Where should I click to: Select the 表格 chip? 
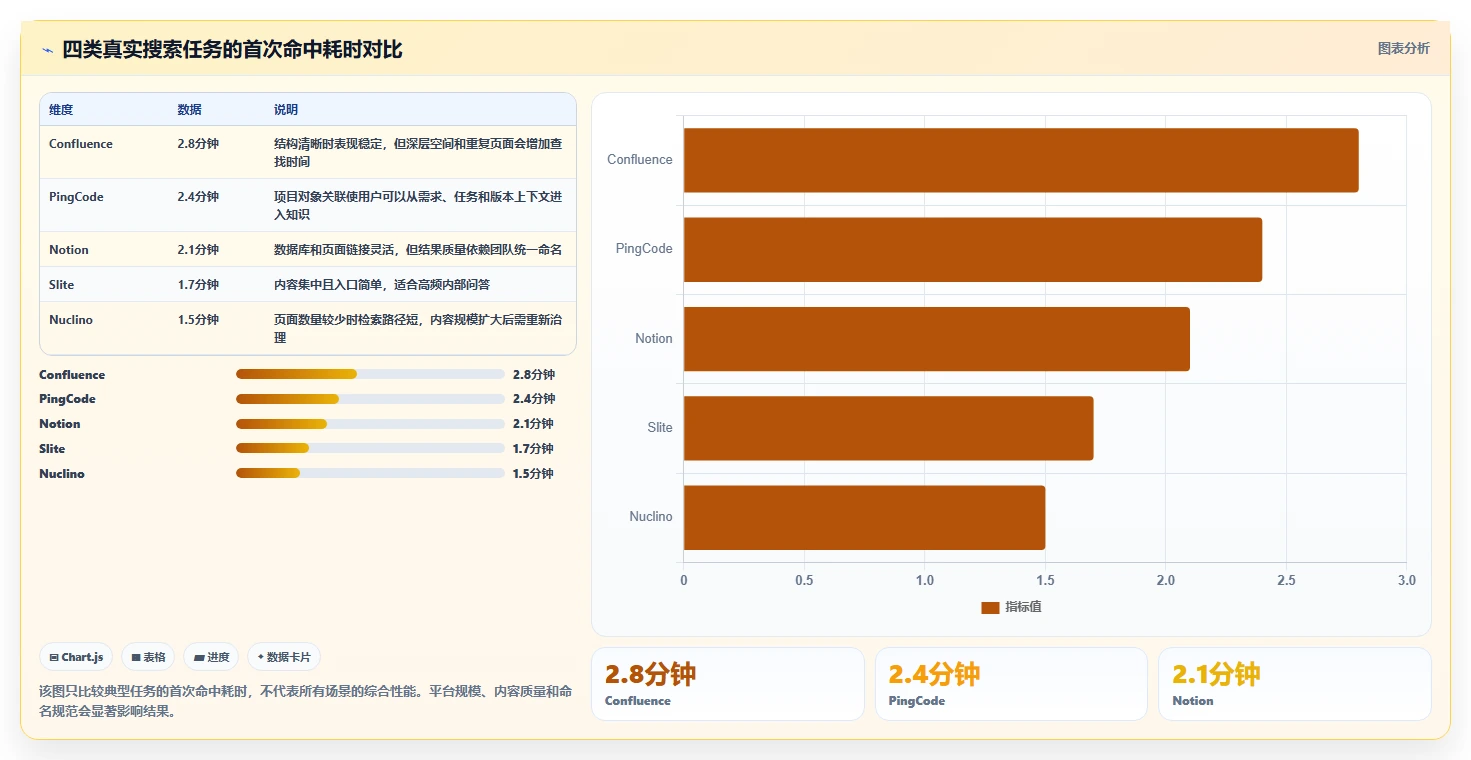point(148,657)
